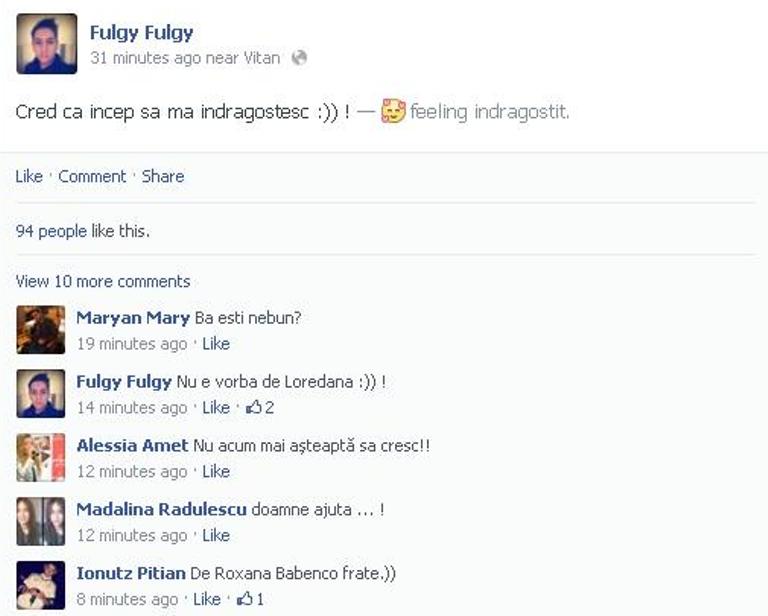The image size is (768, 616).
Task: Open the 31 minutes ago timestamp
Action: pos(145,58)
